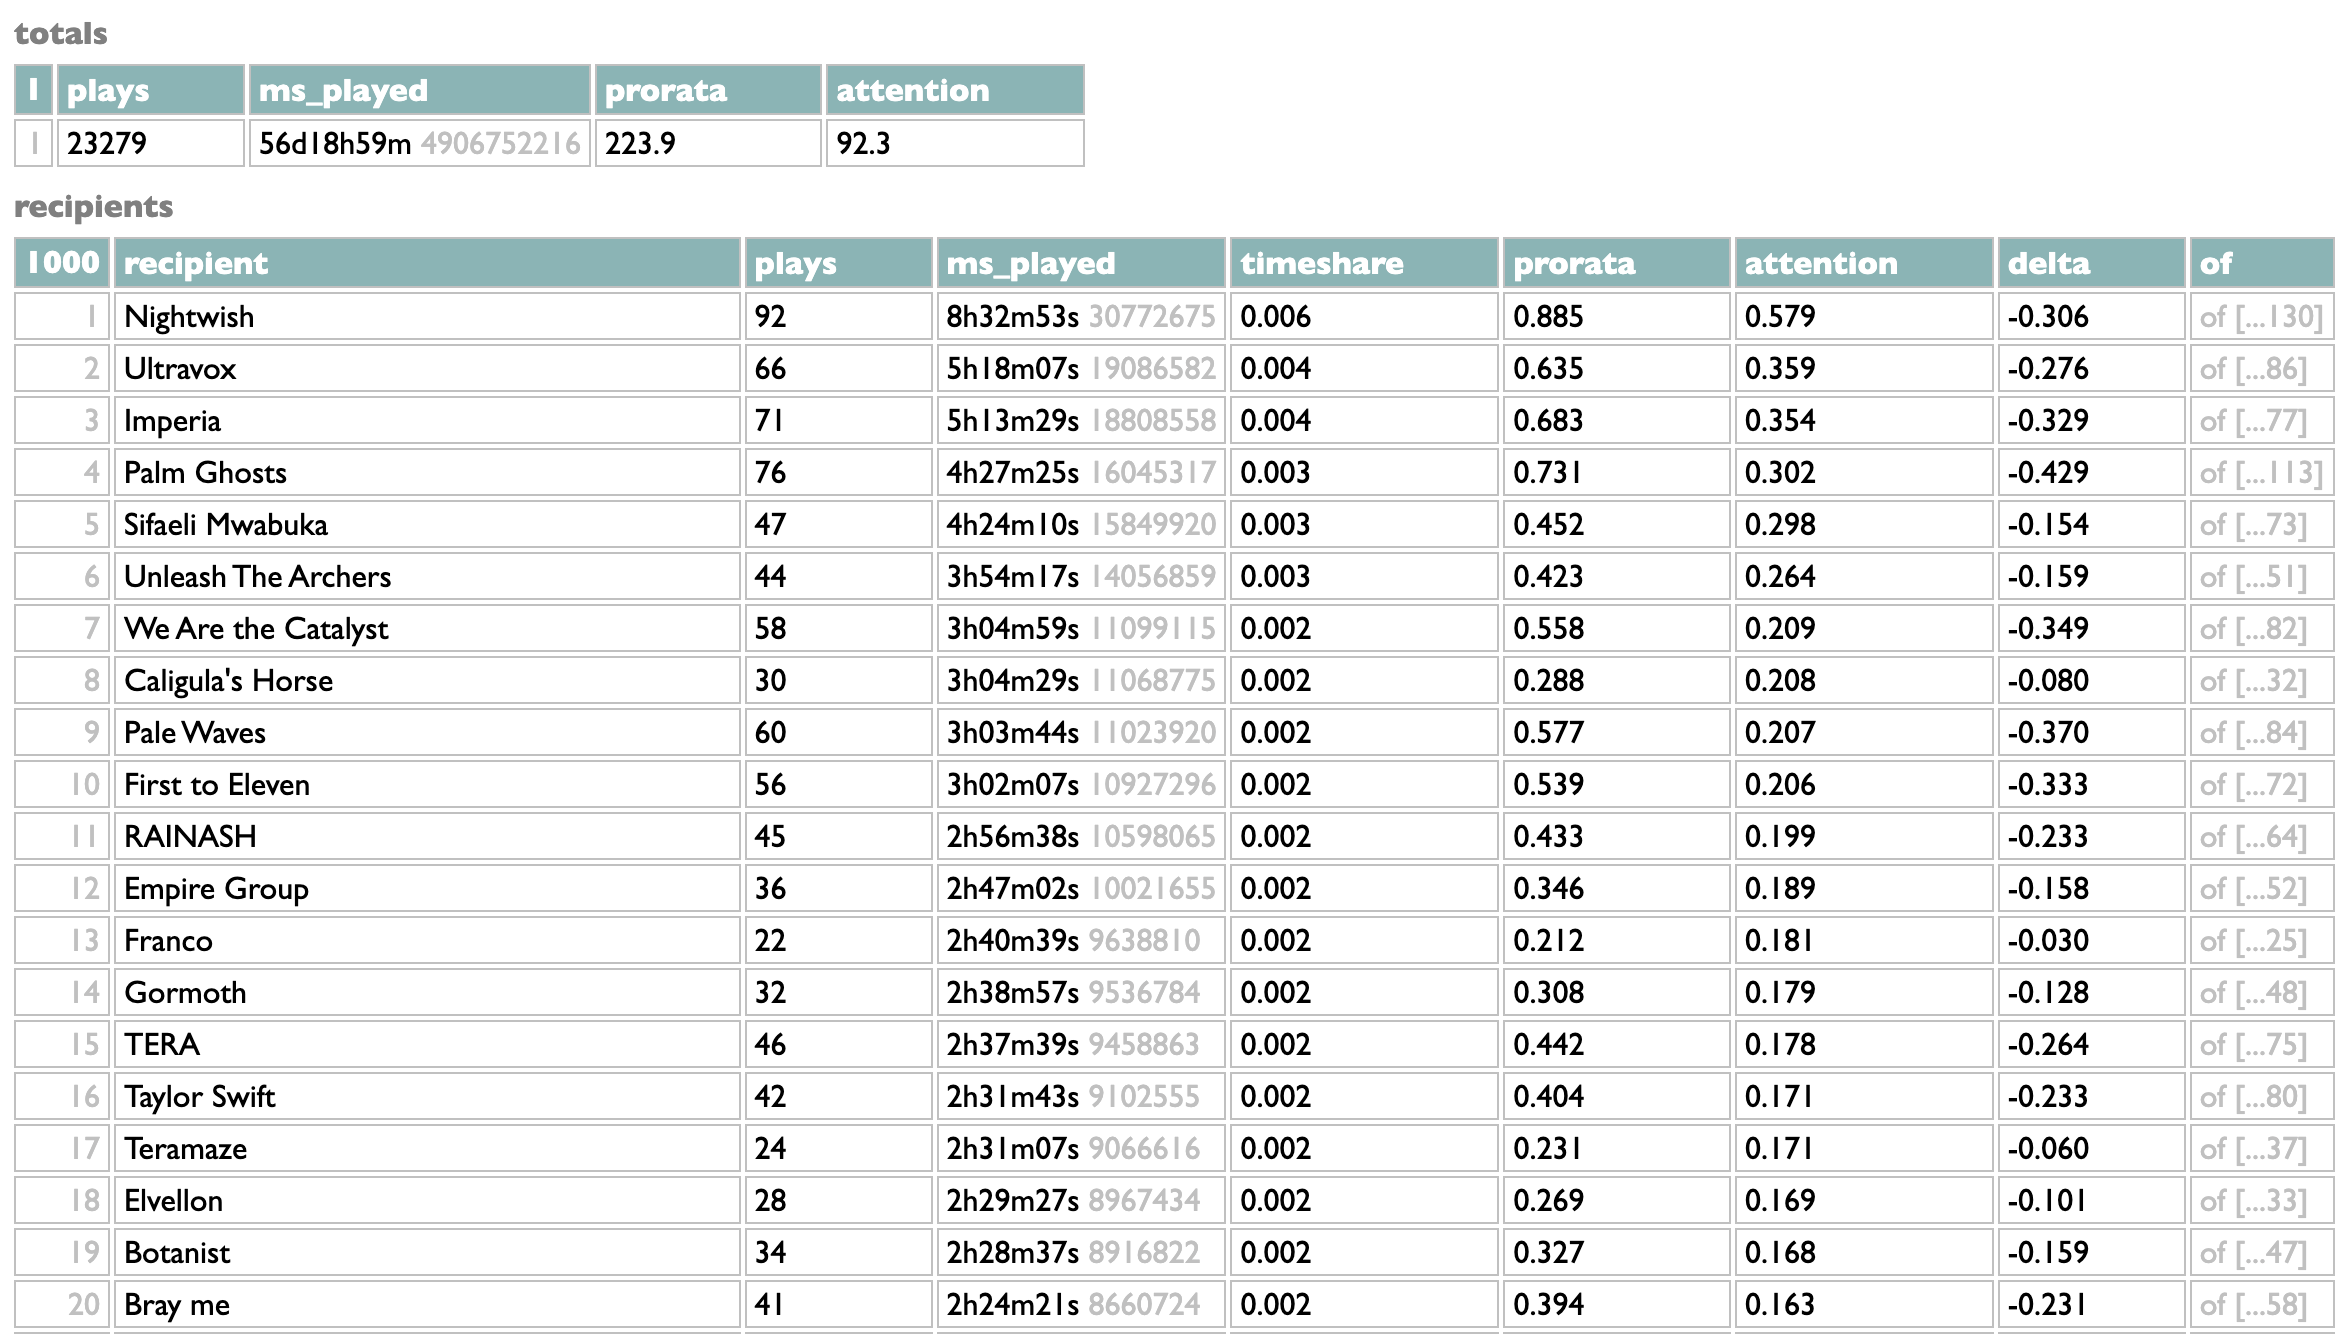2346x1334 pixels.
Task: Click the prorata header in recipients table
Action: pyautogui.click(x=1616, y=264)
